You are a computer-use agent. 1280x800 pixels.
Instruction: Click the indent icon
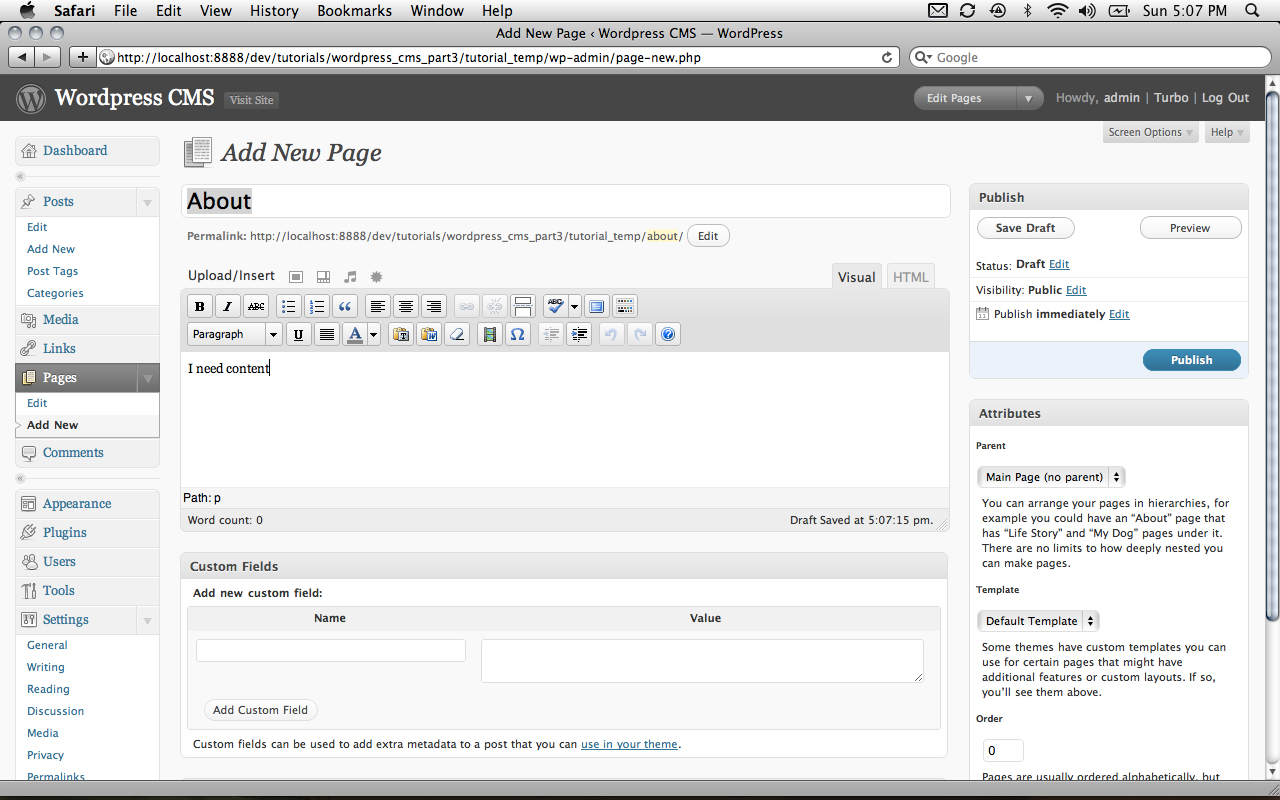click(578, 334)
